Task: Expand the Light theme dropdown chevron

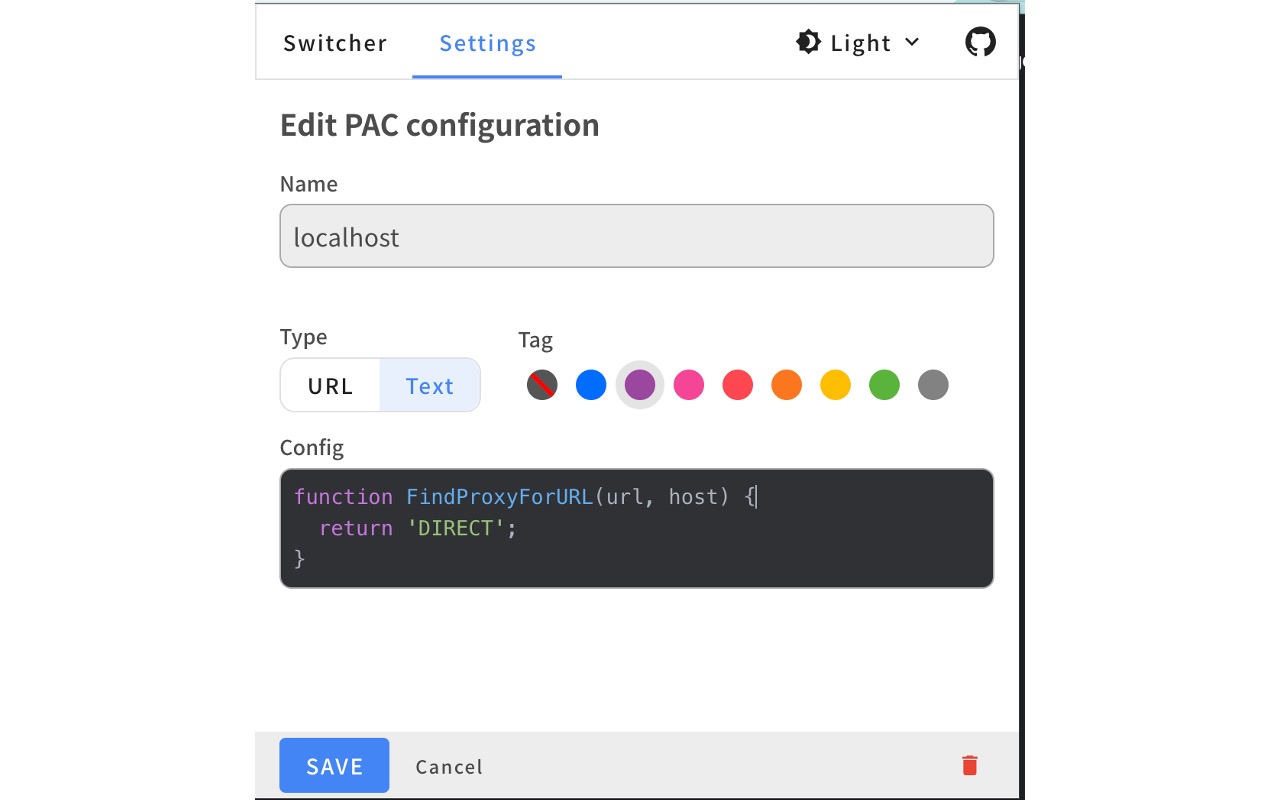Action: coord(911,42)
